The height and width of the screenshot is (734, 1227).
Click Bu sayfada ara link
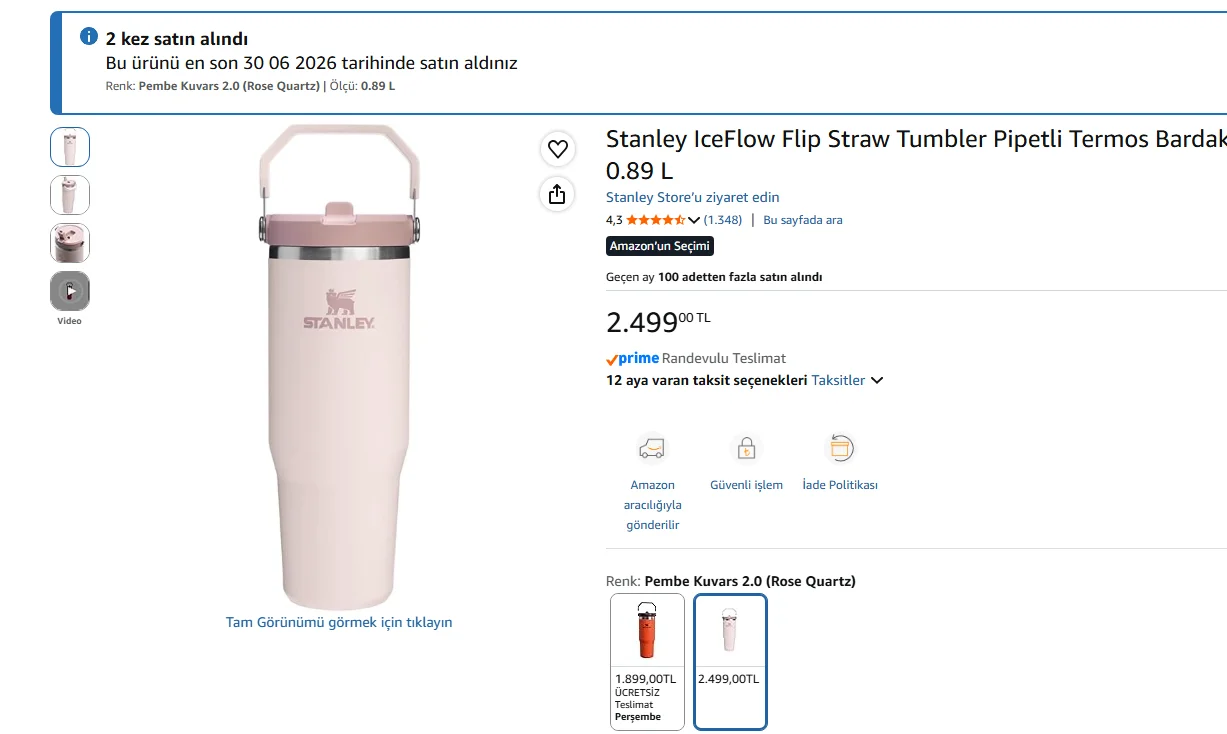point(803,220)
